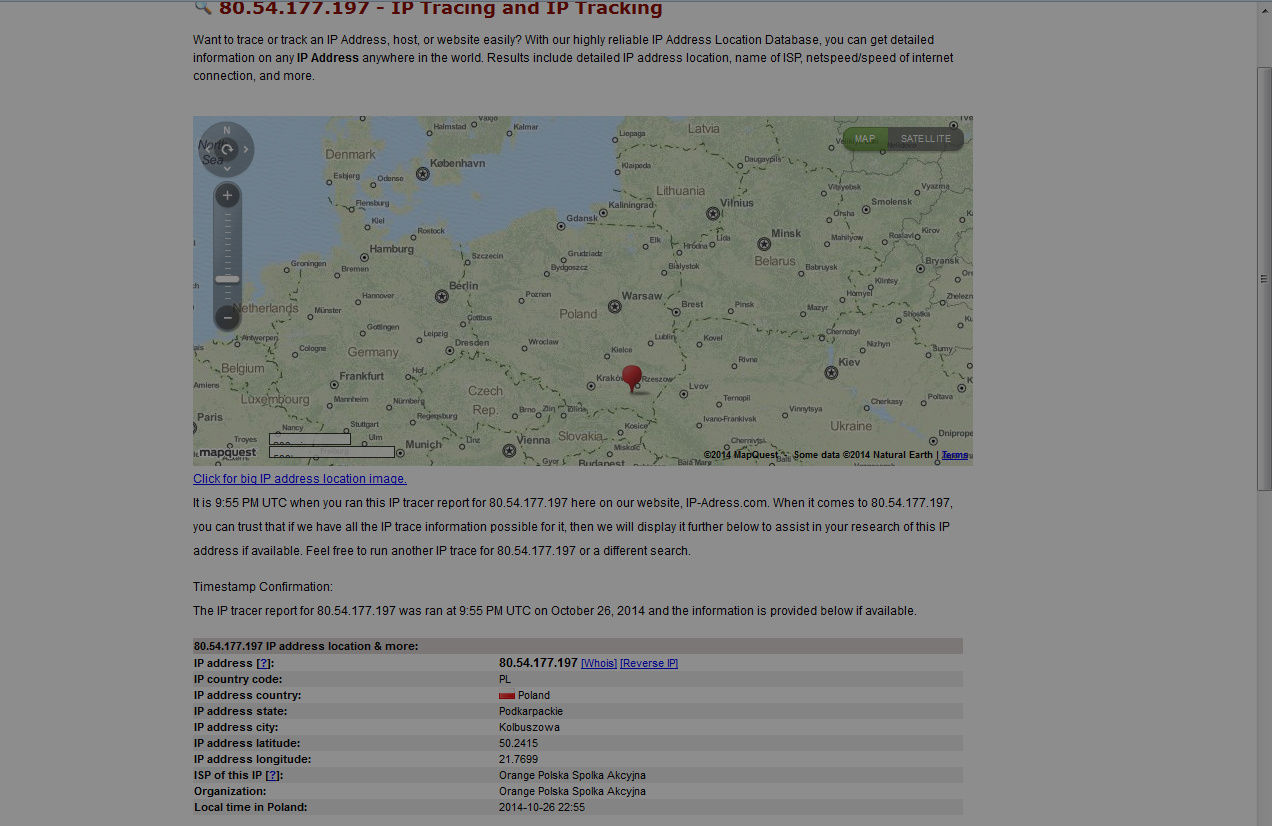Screen dimensions: 1272x826
Task: Click the 'Organization:' label
Action: coord(230,791)
